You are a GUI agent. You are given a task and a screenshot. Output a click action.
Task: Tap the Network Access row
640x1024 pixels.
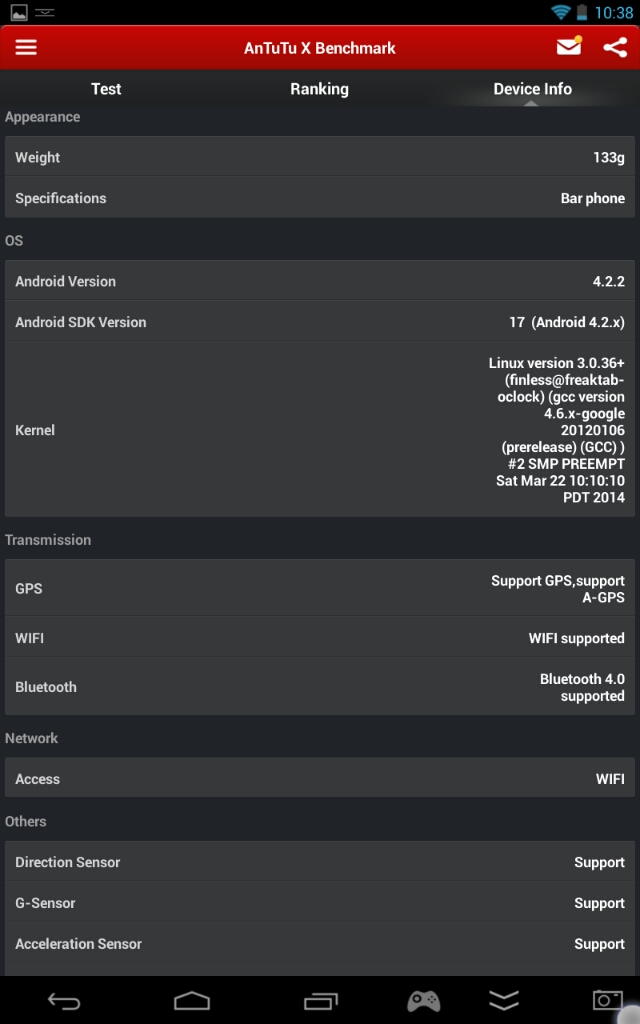[320, 779]
